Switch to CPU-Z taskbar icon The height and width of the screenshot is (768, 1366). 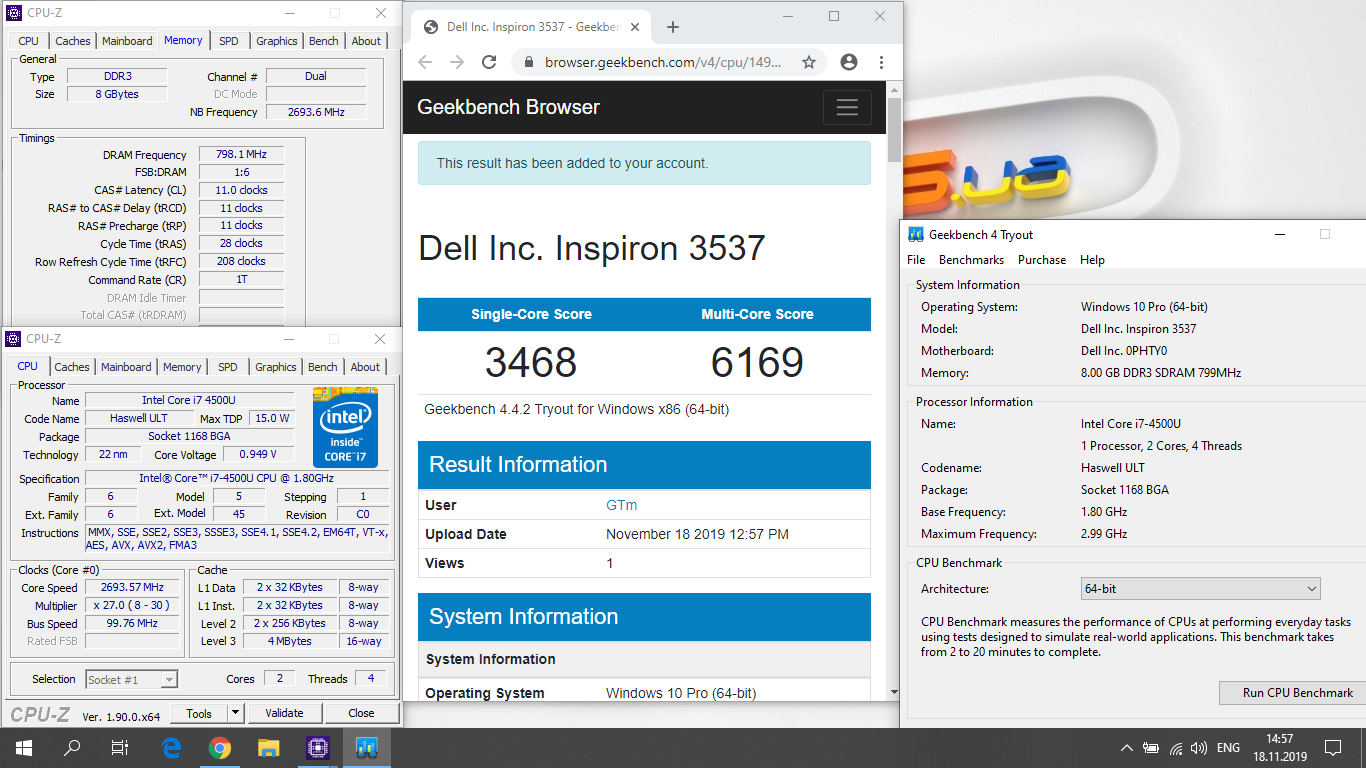[317, 748]
